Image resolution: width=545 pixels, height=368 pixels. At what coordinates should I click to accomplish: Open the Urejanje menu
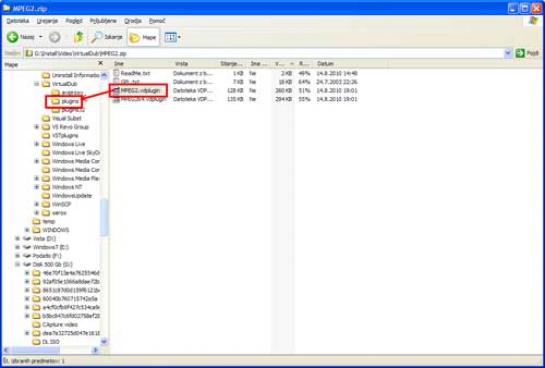47,21
